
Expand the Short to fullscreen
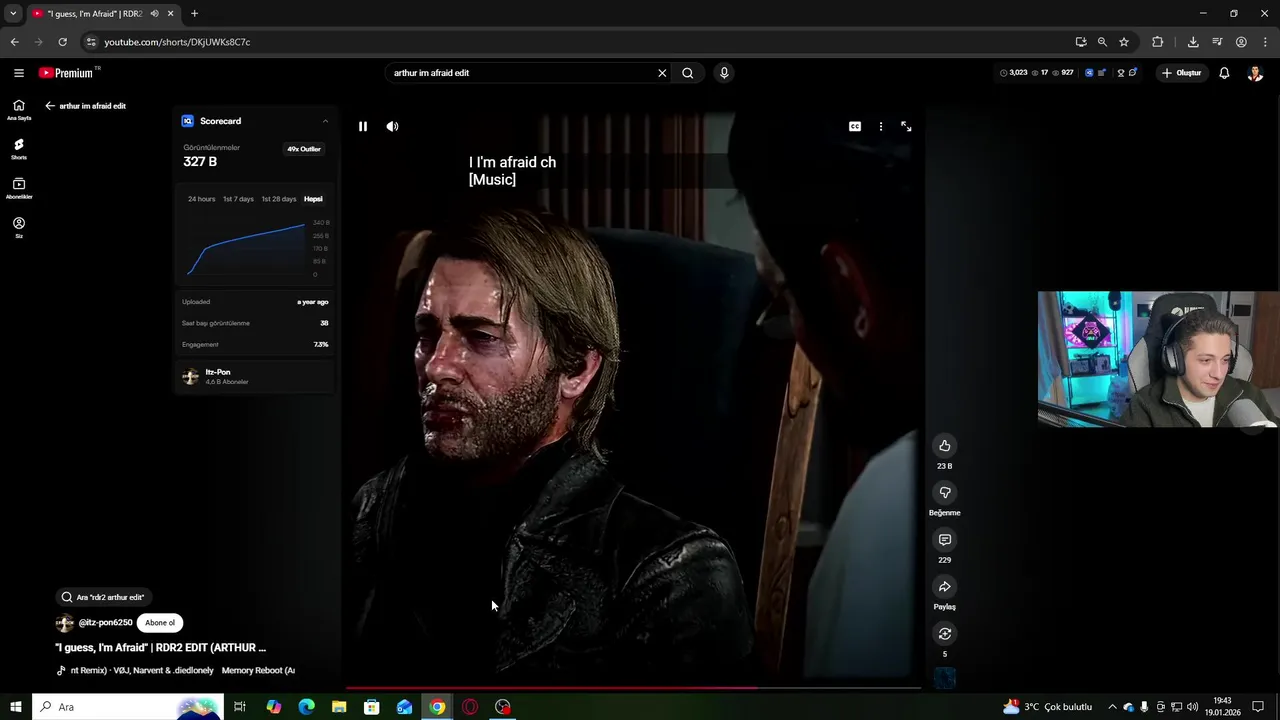tap(906, 127)
